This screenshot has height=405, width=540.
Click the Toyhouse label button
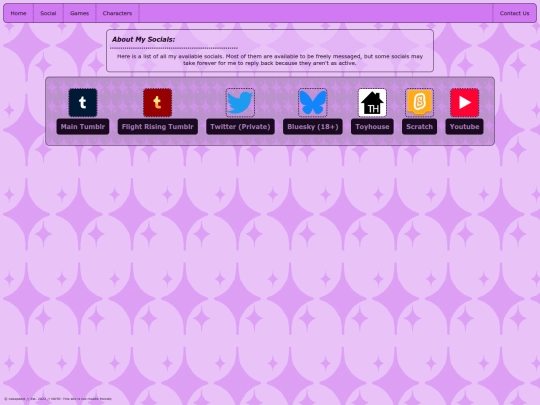click(x=372, y=127)
